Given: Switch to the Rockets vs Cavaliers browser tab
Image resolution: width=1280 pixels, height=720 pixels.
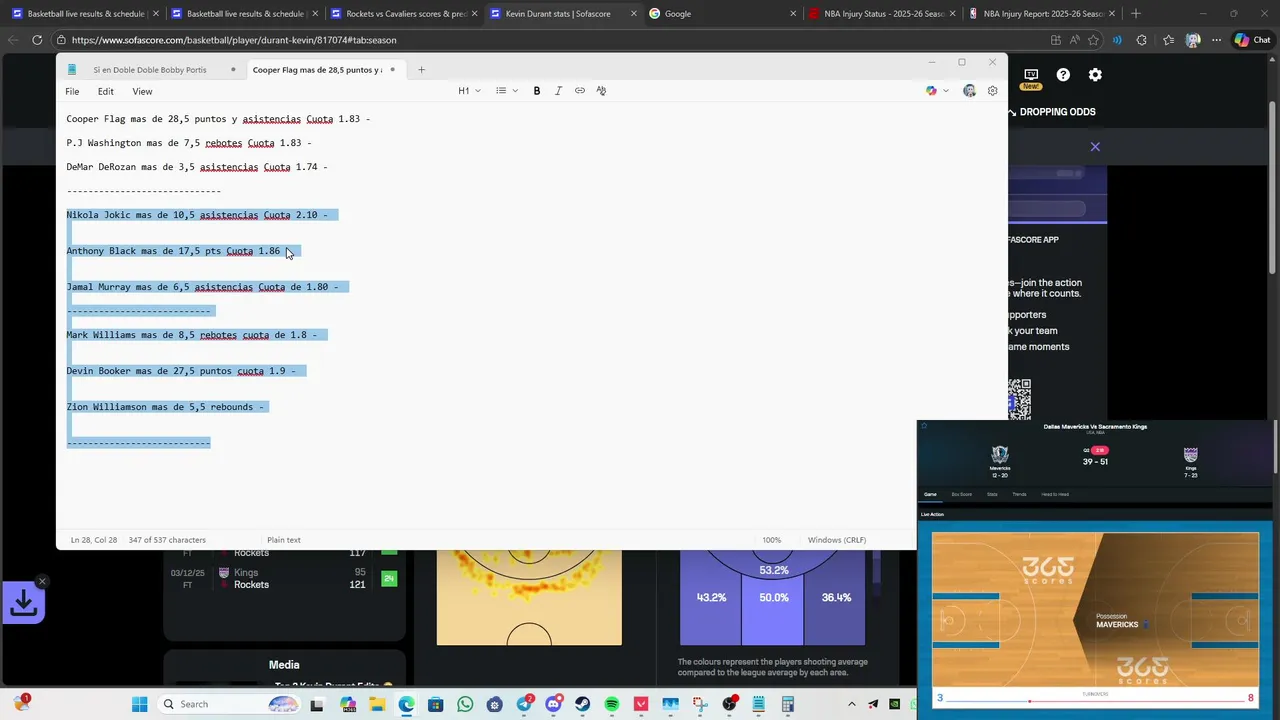Looking at the screenshot, I should [x=405, y=14].
